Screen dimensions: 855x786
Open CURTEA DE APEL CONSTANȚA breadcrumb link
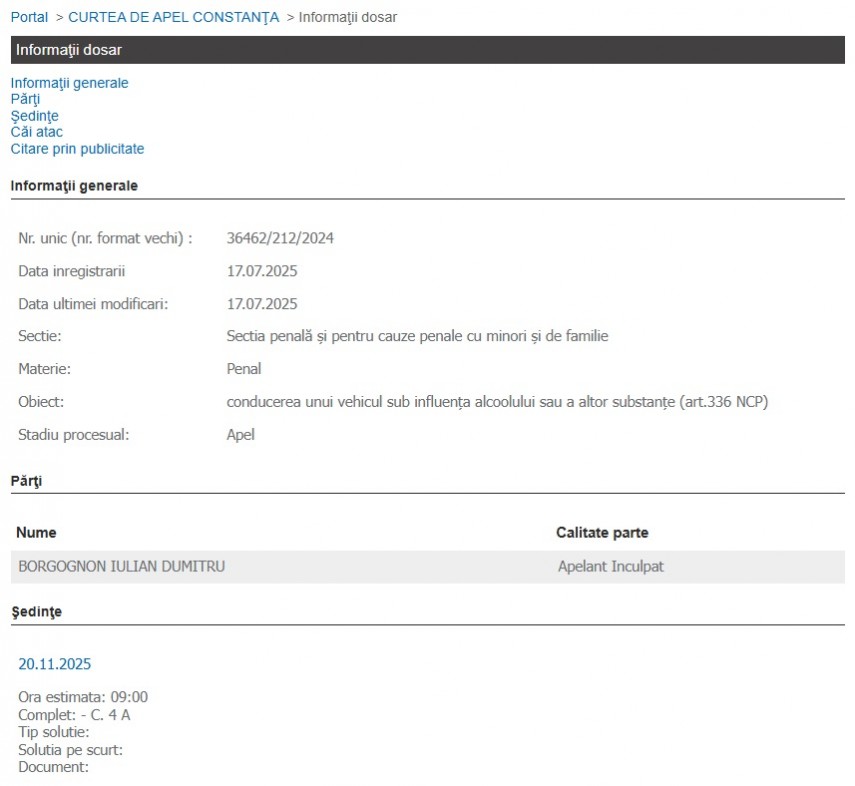[x=173, y=17]
